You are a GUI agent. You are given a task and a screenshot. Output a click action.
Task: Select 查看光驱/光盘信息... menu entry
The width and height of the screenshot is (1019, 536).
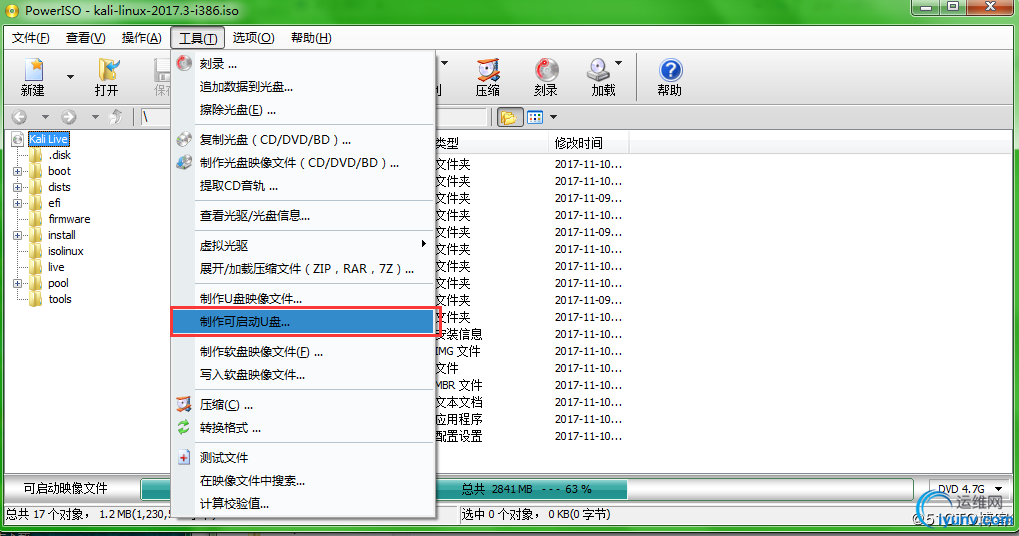(303, 216)
